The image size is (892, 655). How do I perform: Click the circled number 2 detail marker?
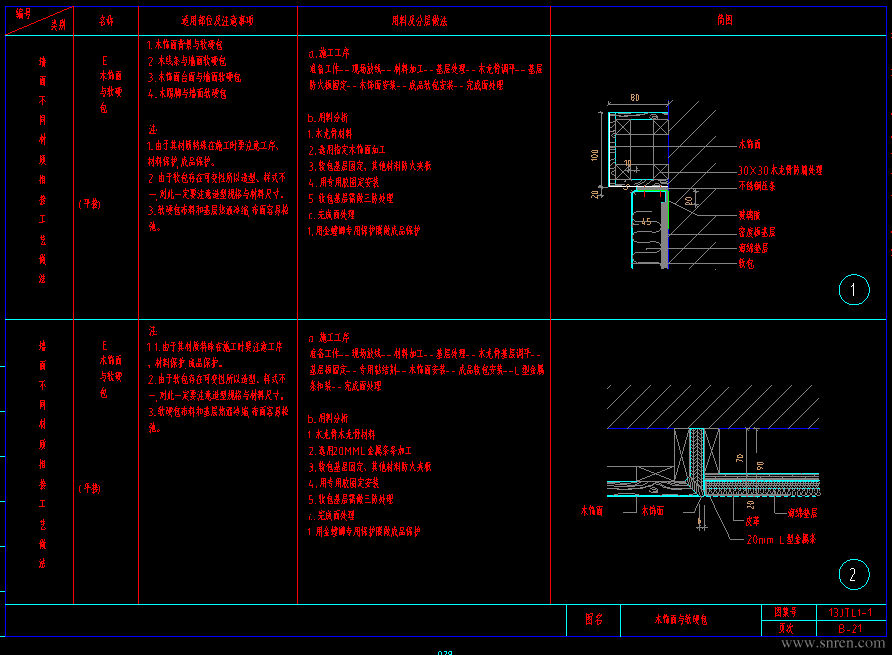[853, 574]
